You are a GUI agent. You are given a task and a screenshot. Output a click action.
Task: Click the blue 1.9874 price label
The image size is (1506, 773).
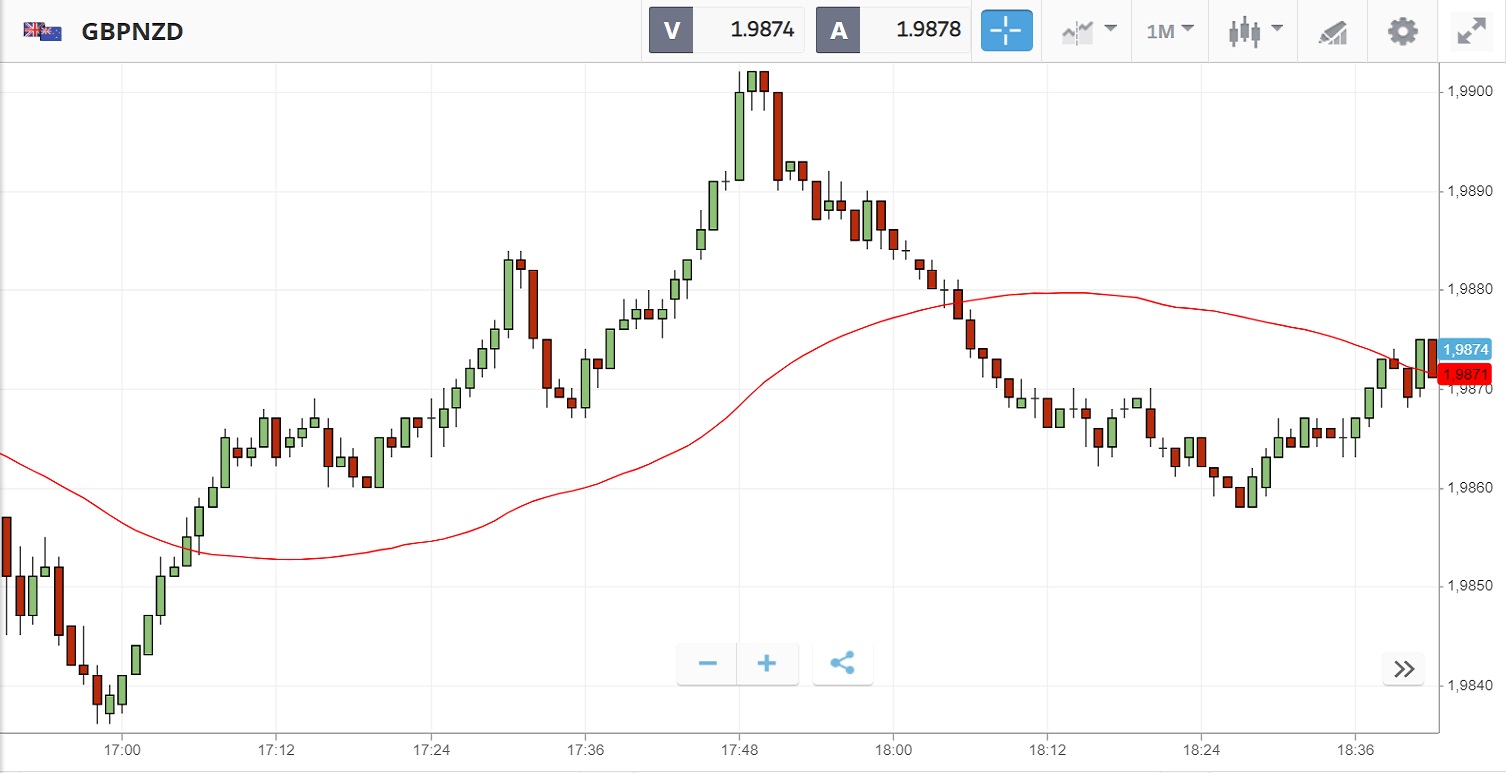(x=1465, y=349)
